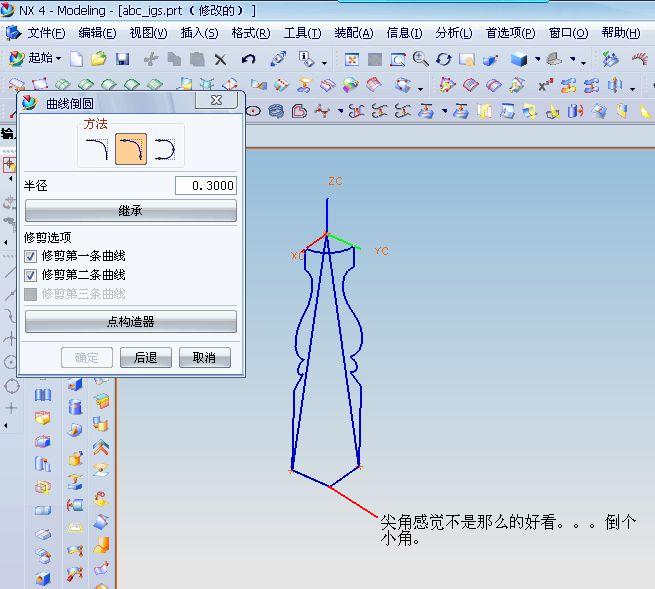This screenshot has width=655, height=589.
Task: Click the Open folder icon
Action: [x=99, y=59]
